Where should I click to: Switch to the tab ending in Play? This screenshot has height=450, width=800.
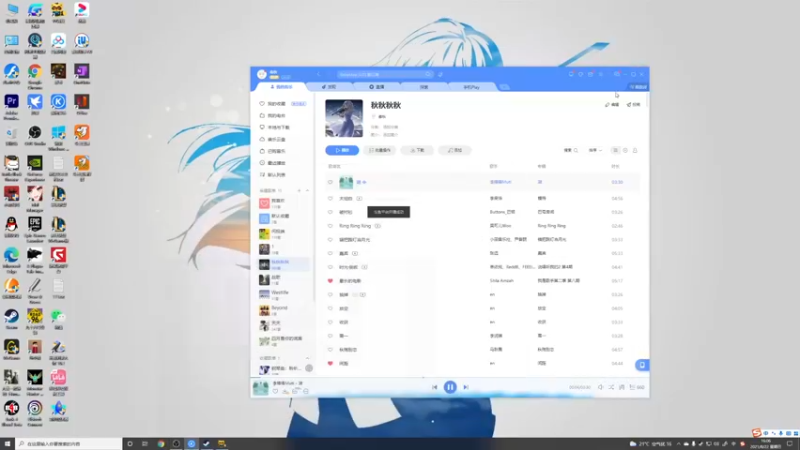tap(471, 87)
